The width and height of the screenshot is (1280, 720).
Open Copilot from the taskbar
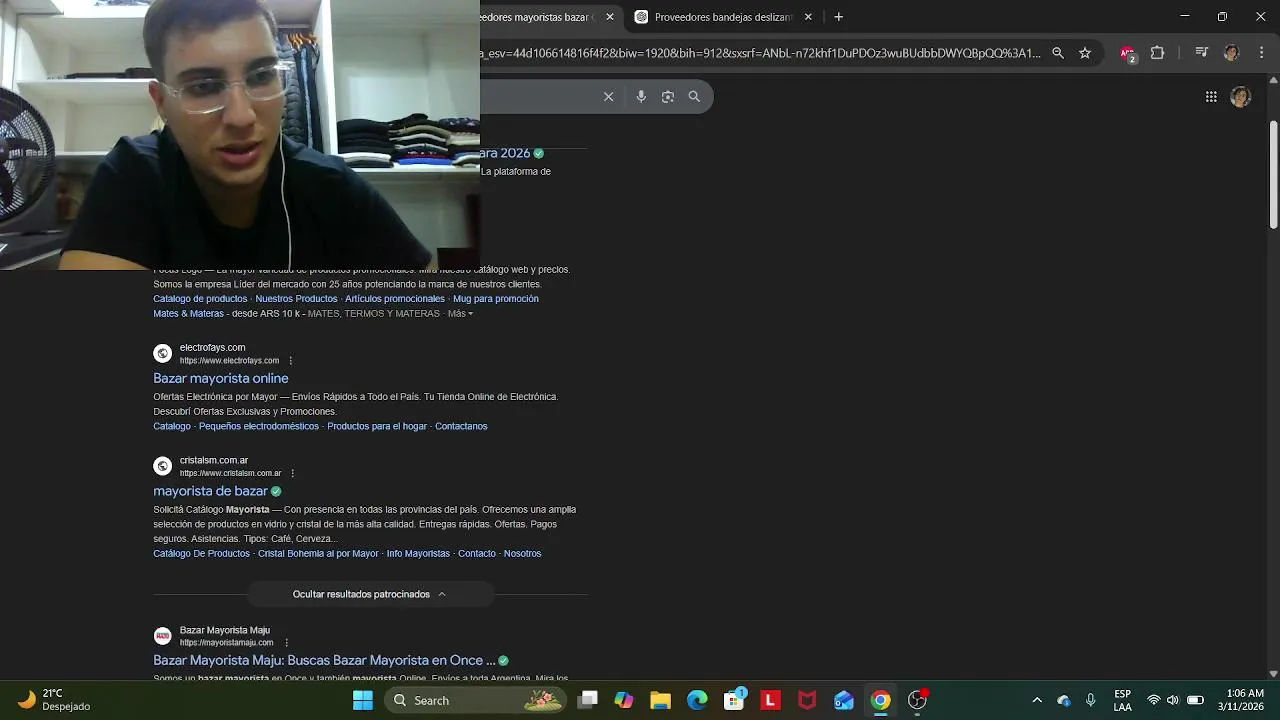click(x=624, y=700)
